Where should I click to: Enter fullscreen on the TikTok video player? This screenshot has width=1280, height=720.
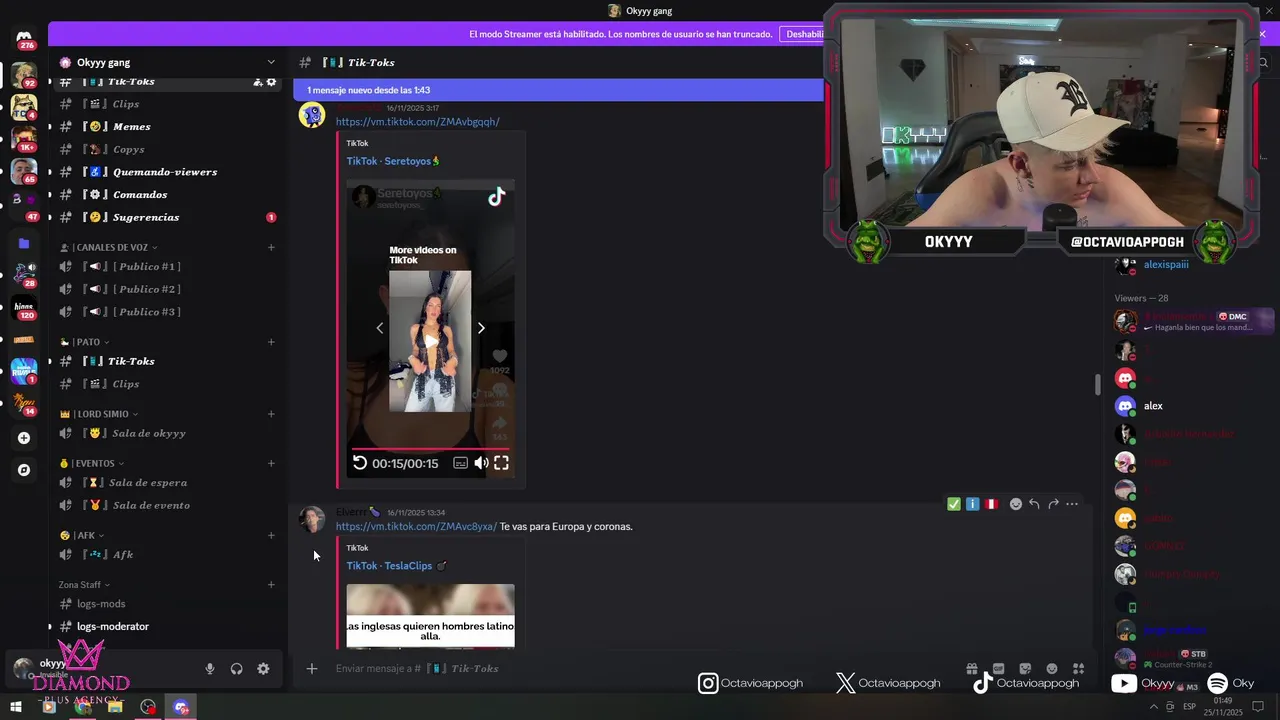pos(501,463)
